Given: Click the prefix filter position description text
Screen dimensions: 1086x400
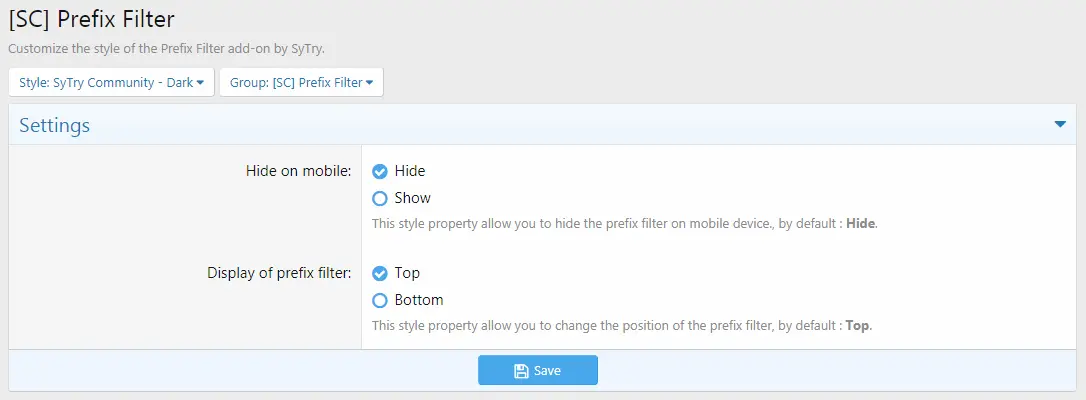Looking at the screenshot, I should point(622,325).
